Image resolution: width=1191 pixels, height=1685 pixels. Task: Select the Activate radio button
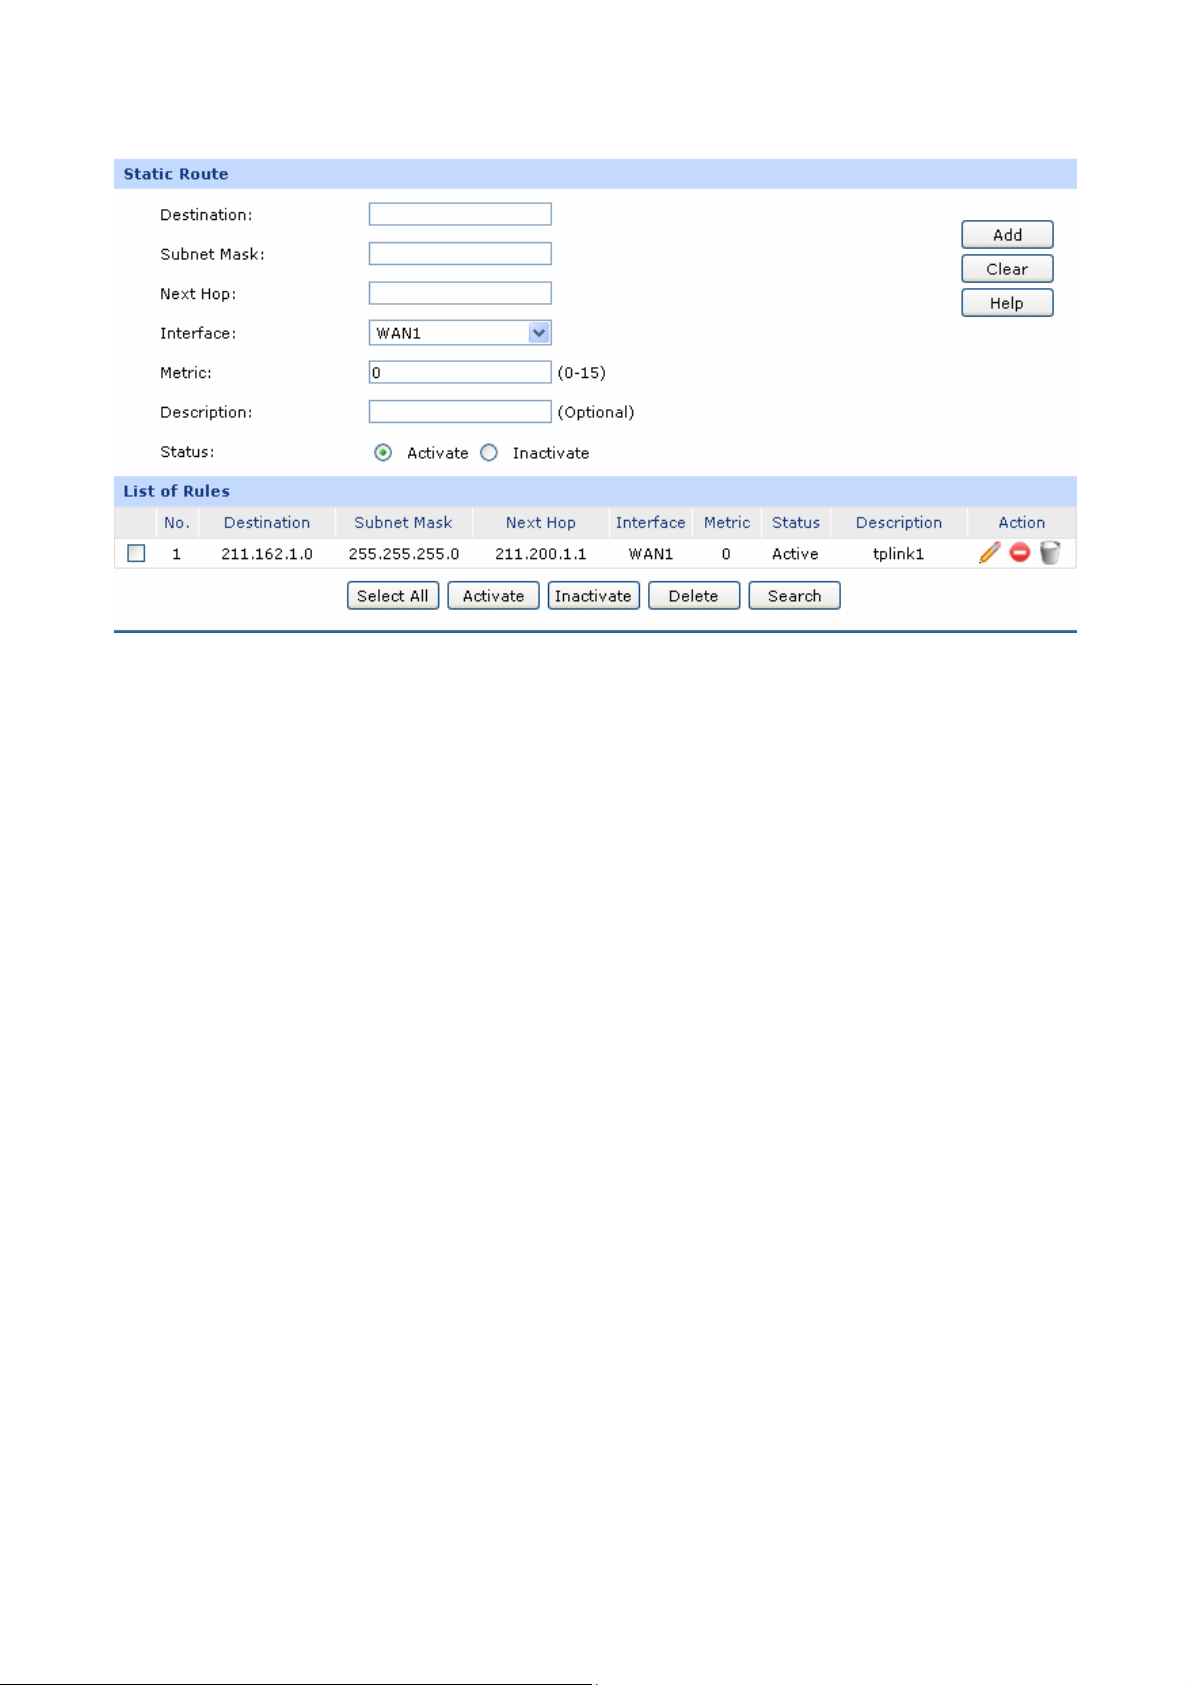(x=383, y=453)
